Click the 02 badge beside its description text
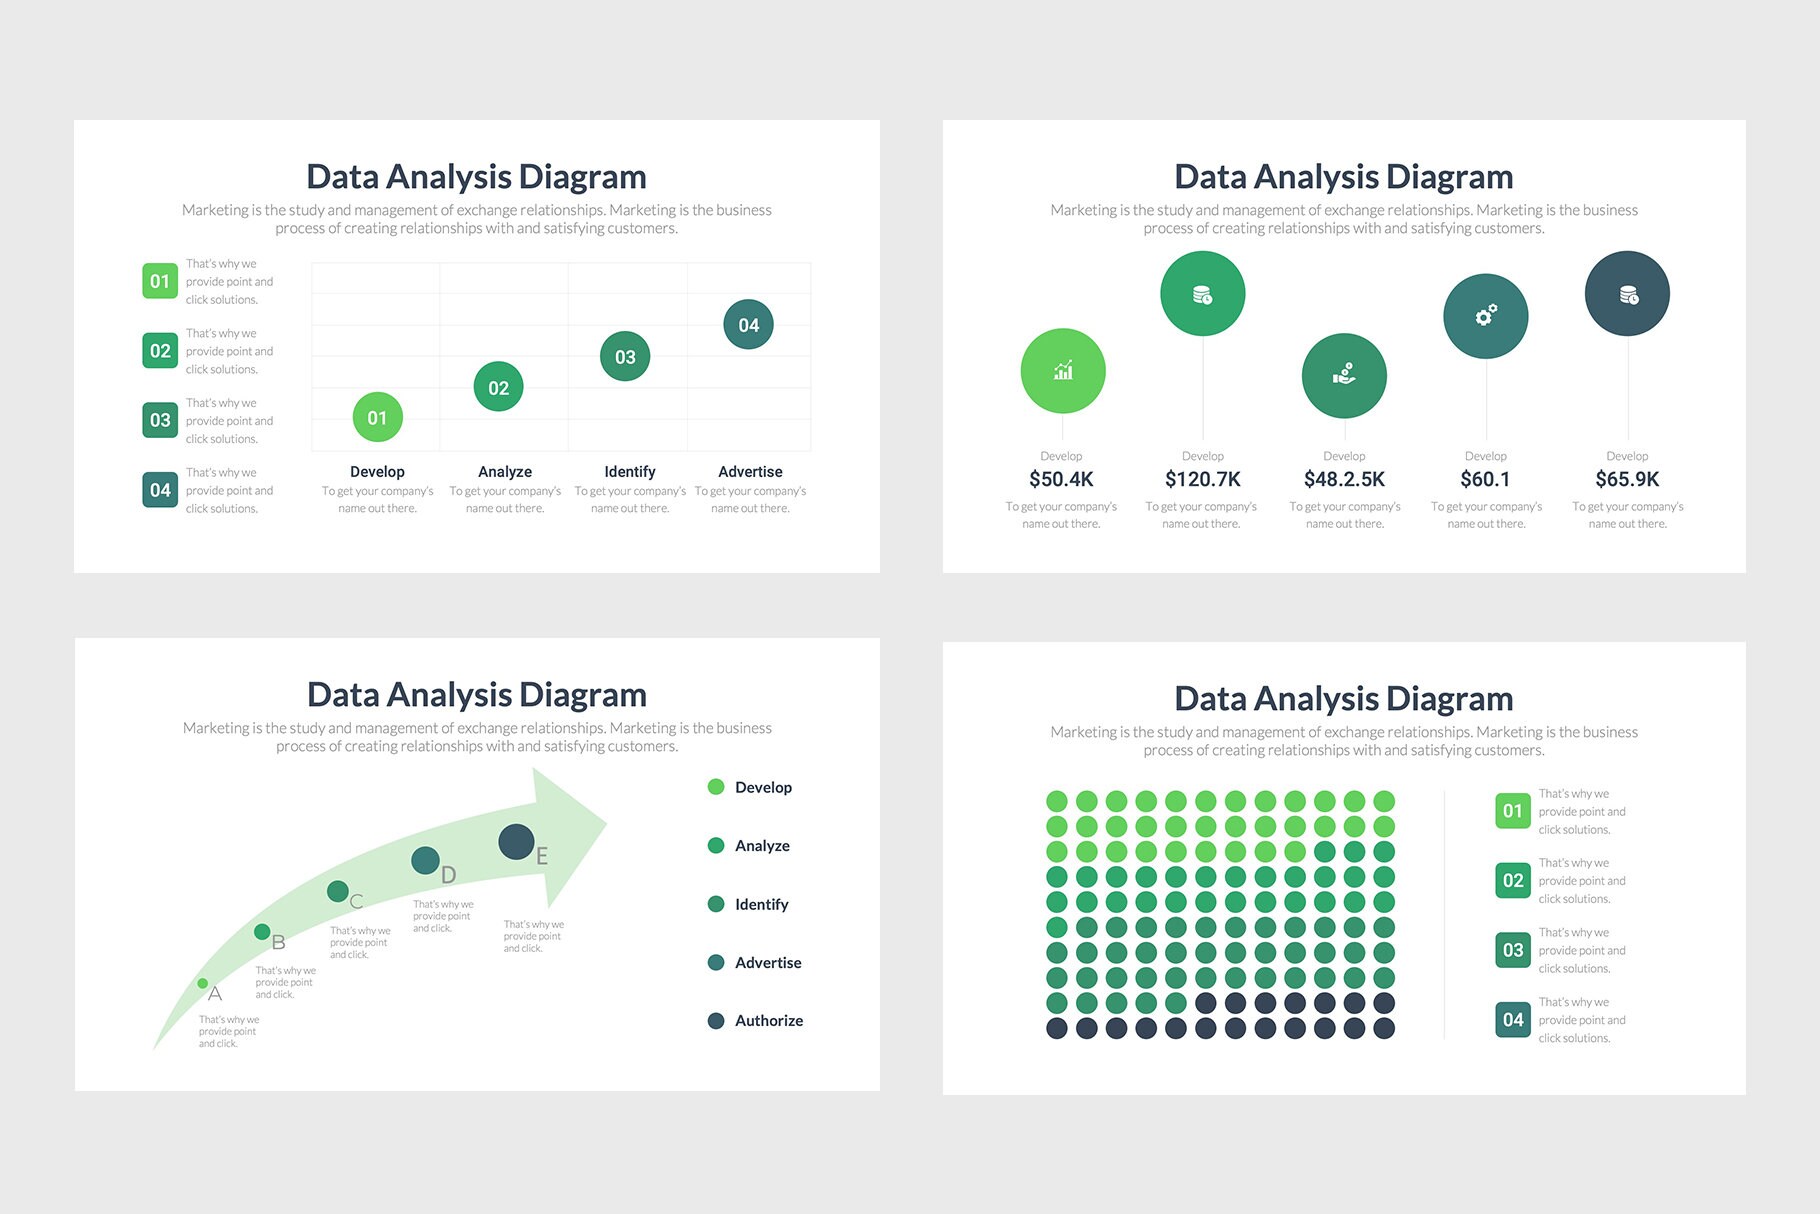The width and height of the screenshot is (1820, 1214). [x=160, y=351]
